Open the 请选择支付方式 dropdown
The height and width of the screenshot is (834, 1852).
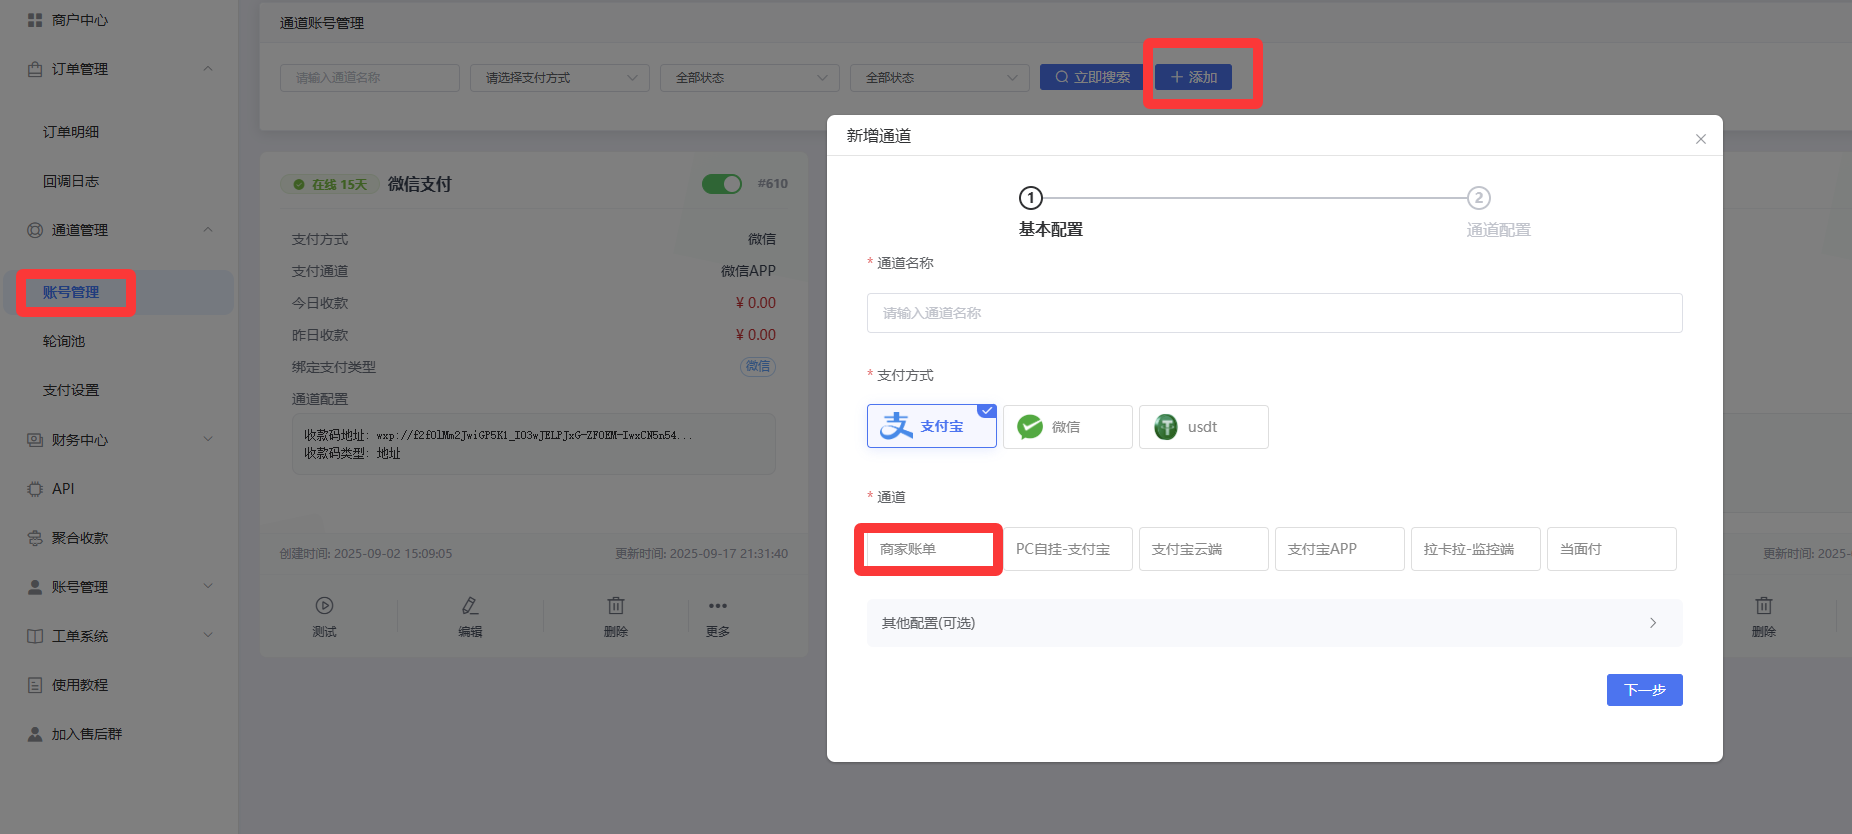coord(559,78)
